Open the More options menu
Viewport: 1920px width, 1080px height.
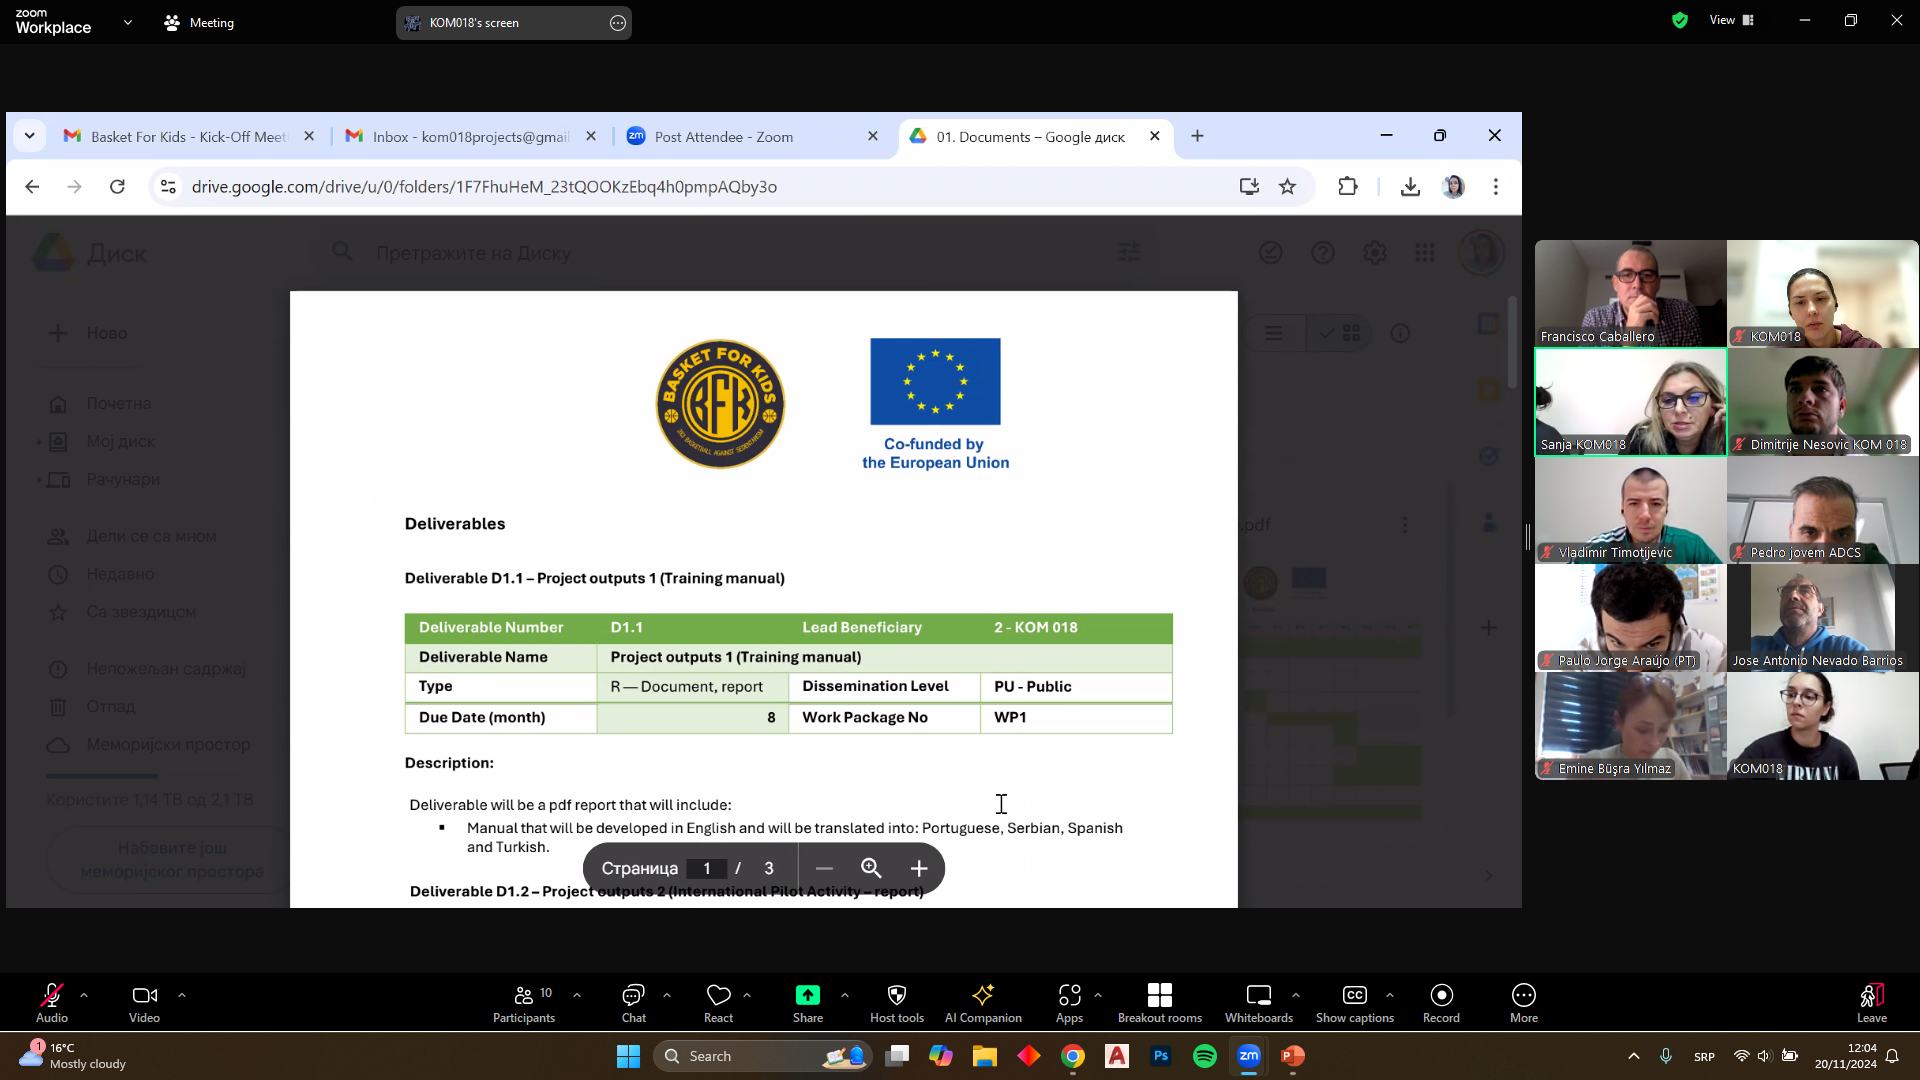(1524, 1003)
